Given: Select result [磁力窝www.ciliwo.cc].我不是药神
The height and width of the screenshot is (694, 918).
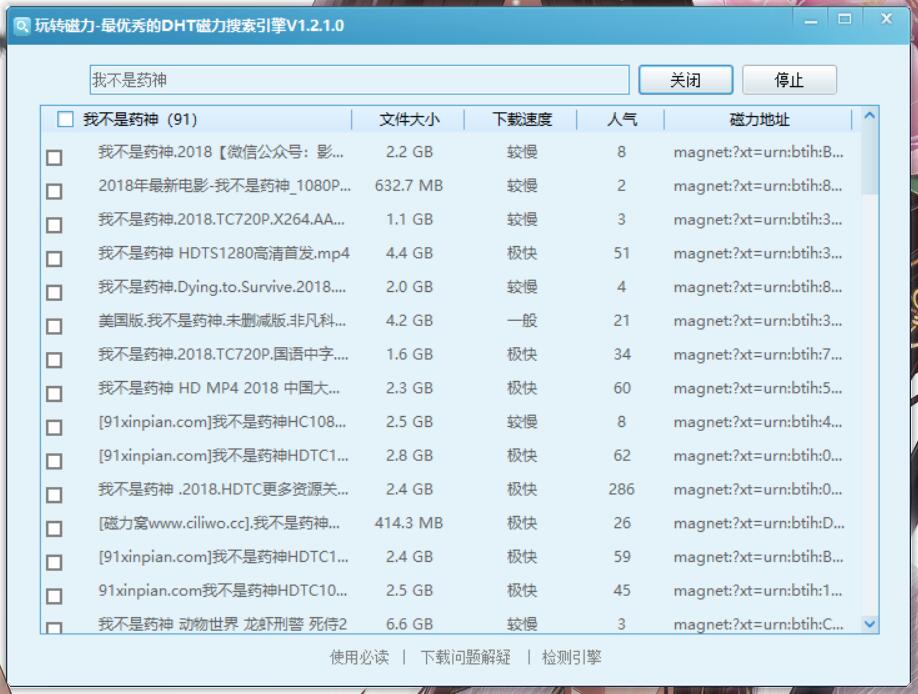Looking at the screenshot, I should (x=219, y=523).
